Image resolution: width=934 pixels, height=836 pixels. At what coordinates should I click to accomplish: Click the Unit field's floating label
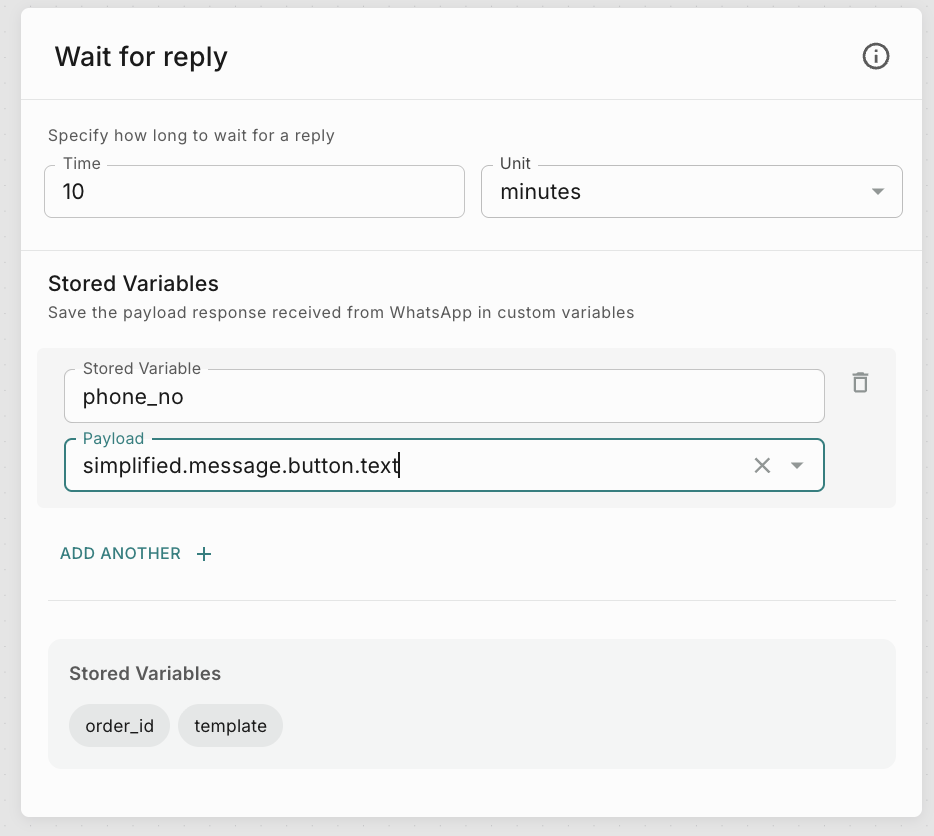click(x=515, y=164)
